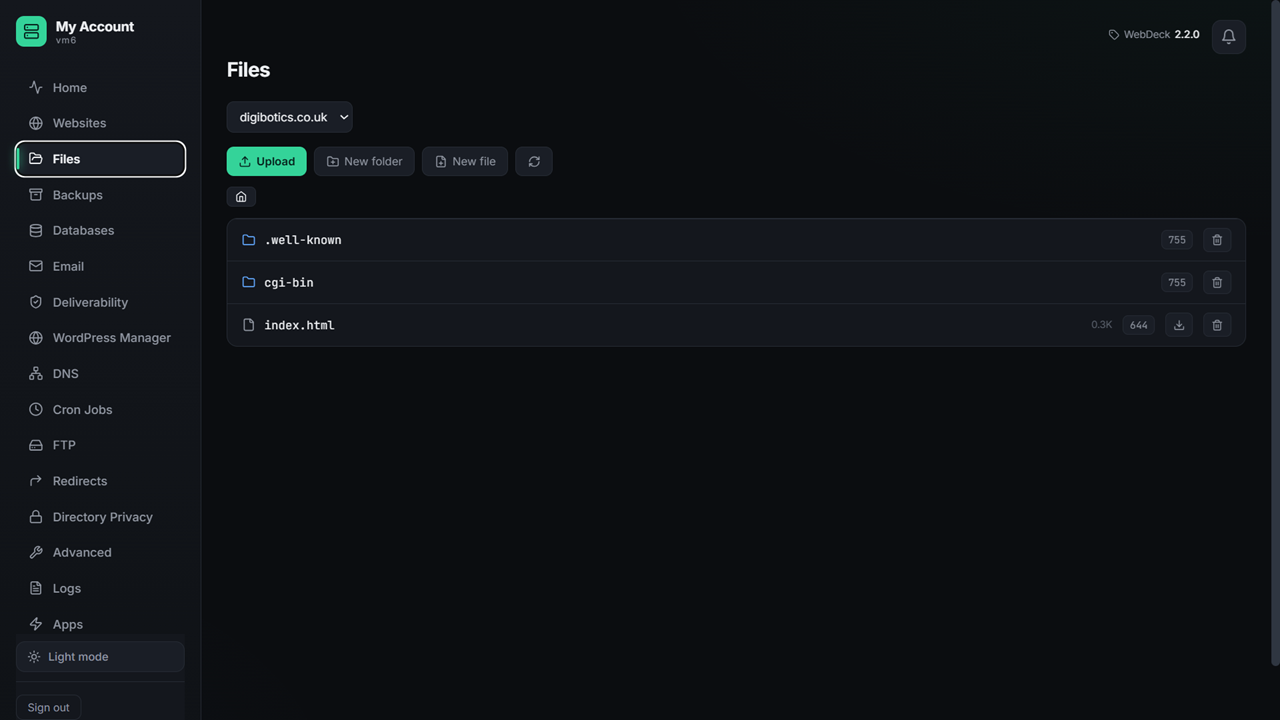
Task: Open Backups from the sidebar
Action: pos(100,195)
